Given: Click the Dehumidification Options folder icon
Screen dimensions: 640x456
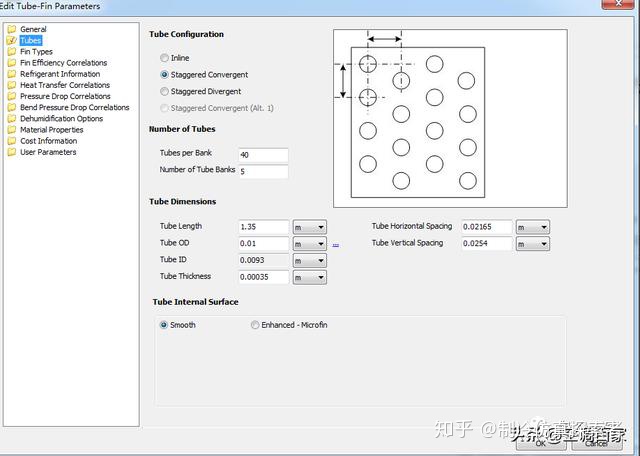Looking at the screenshot, I should point(12,118).
